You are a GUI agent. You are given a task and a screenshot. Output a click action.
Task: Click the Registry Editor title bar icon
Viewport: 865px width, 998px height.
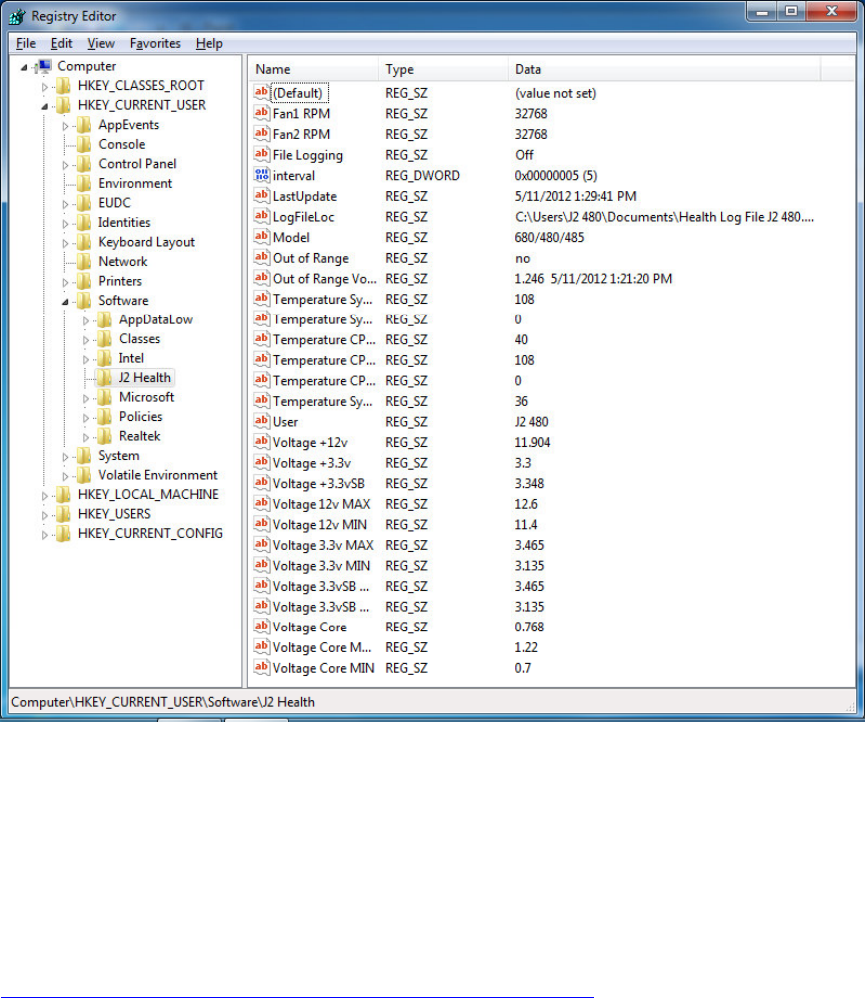pos(17,17)
